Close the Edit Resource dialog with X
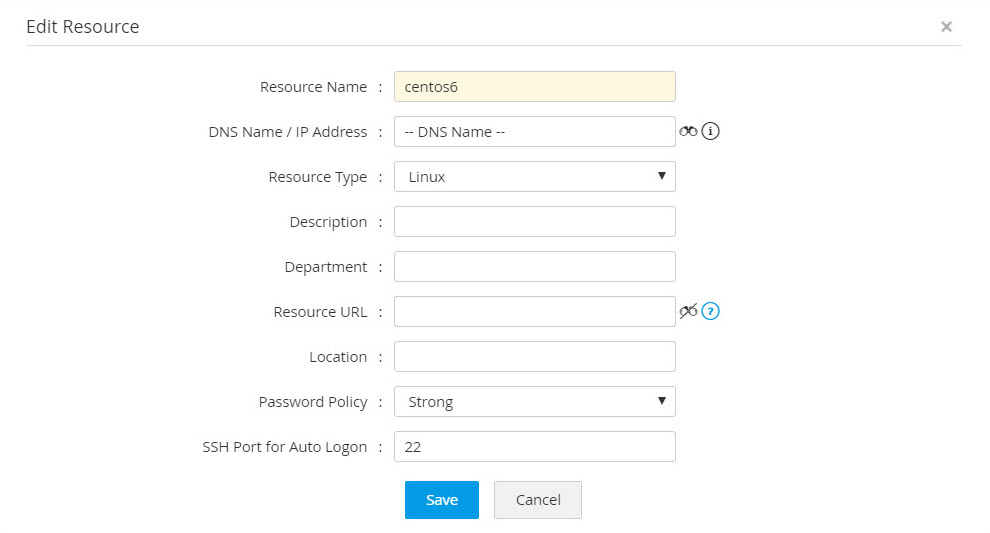 click(x=946, y=27)
